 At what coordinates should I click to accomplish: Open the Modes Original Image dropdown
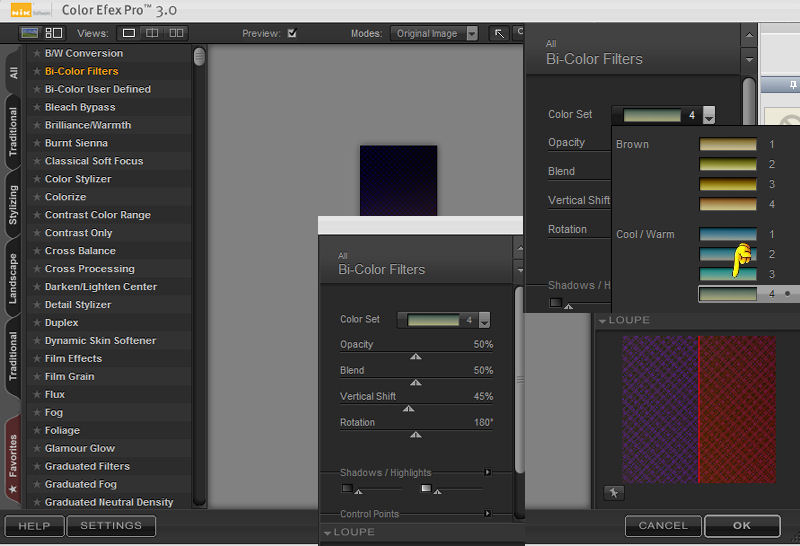point(432,33)
